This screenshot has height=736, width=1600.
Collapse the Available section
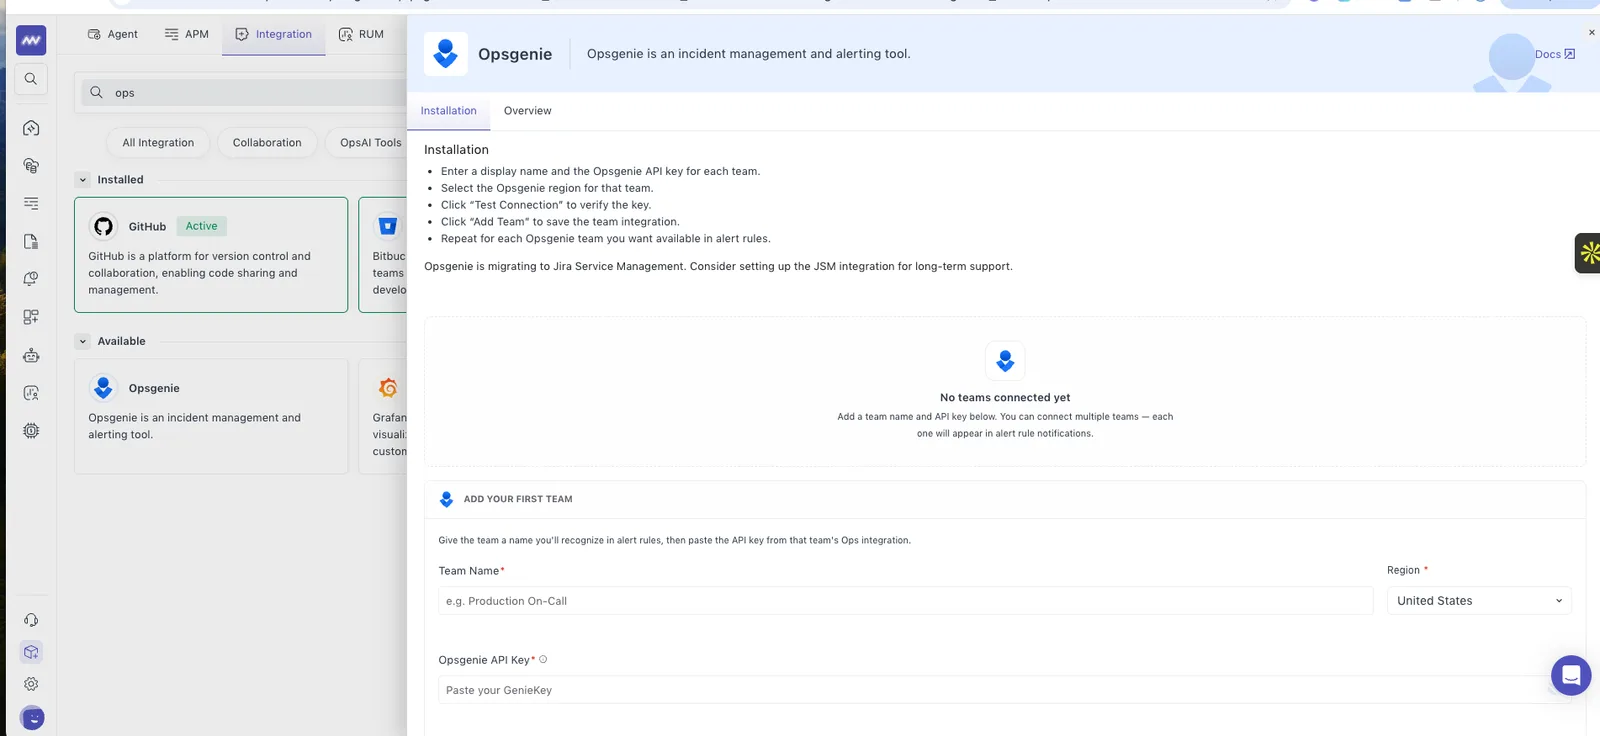[83, 341]
